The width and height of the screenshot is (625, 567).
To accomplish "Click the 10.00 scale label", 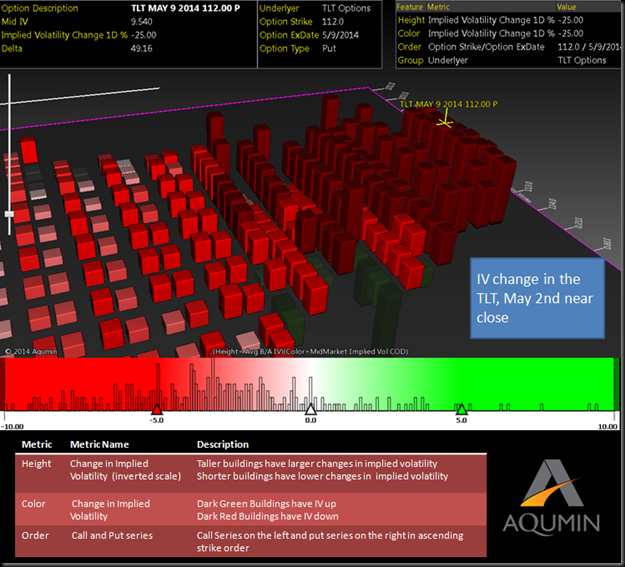I will pos(607,426).
